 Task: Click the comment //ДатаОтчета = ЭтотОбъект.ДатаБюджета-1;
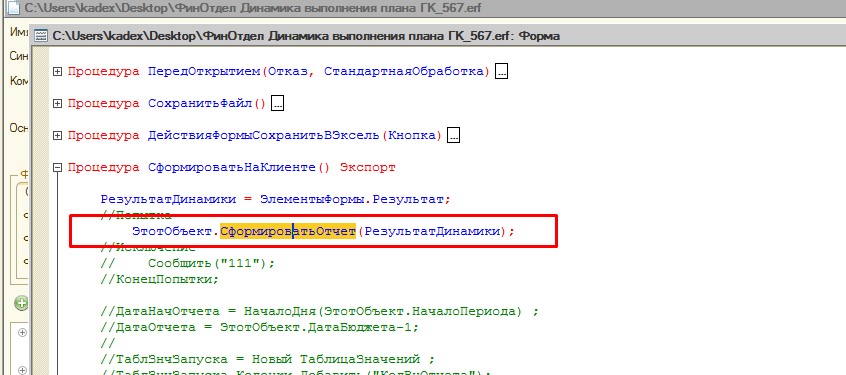[x=260, y=328]
